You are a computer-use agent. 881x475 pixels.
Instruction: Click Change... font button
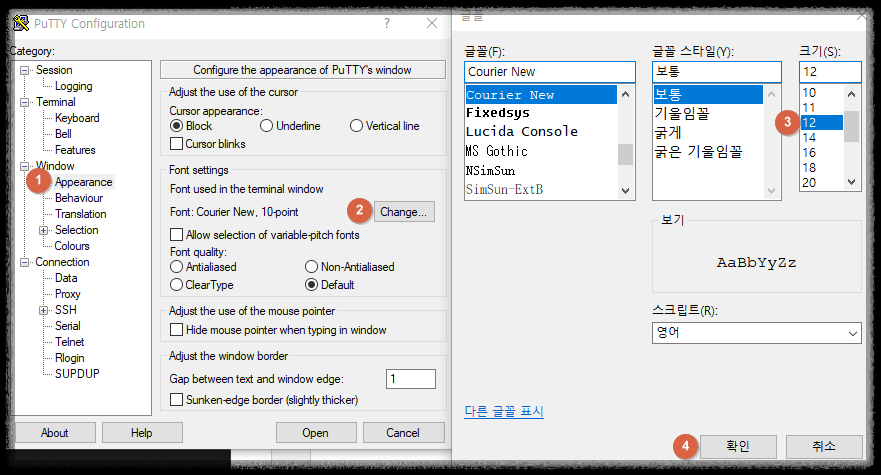(x=404, y=212)
